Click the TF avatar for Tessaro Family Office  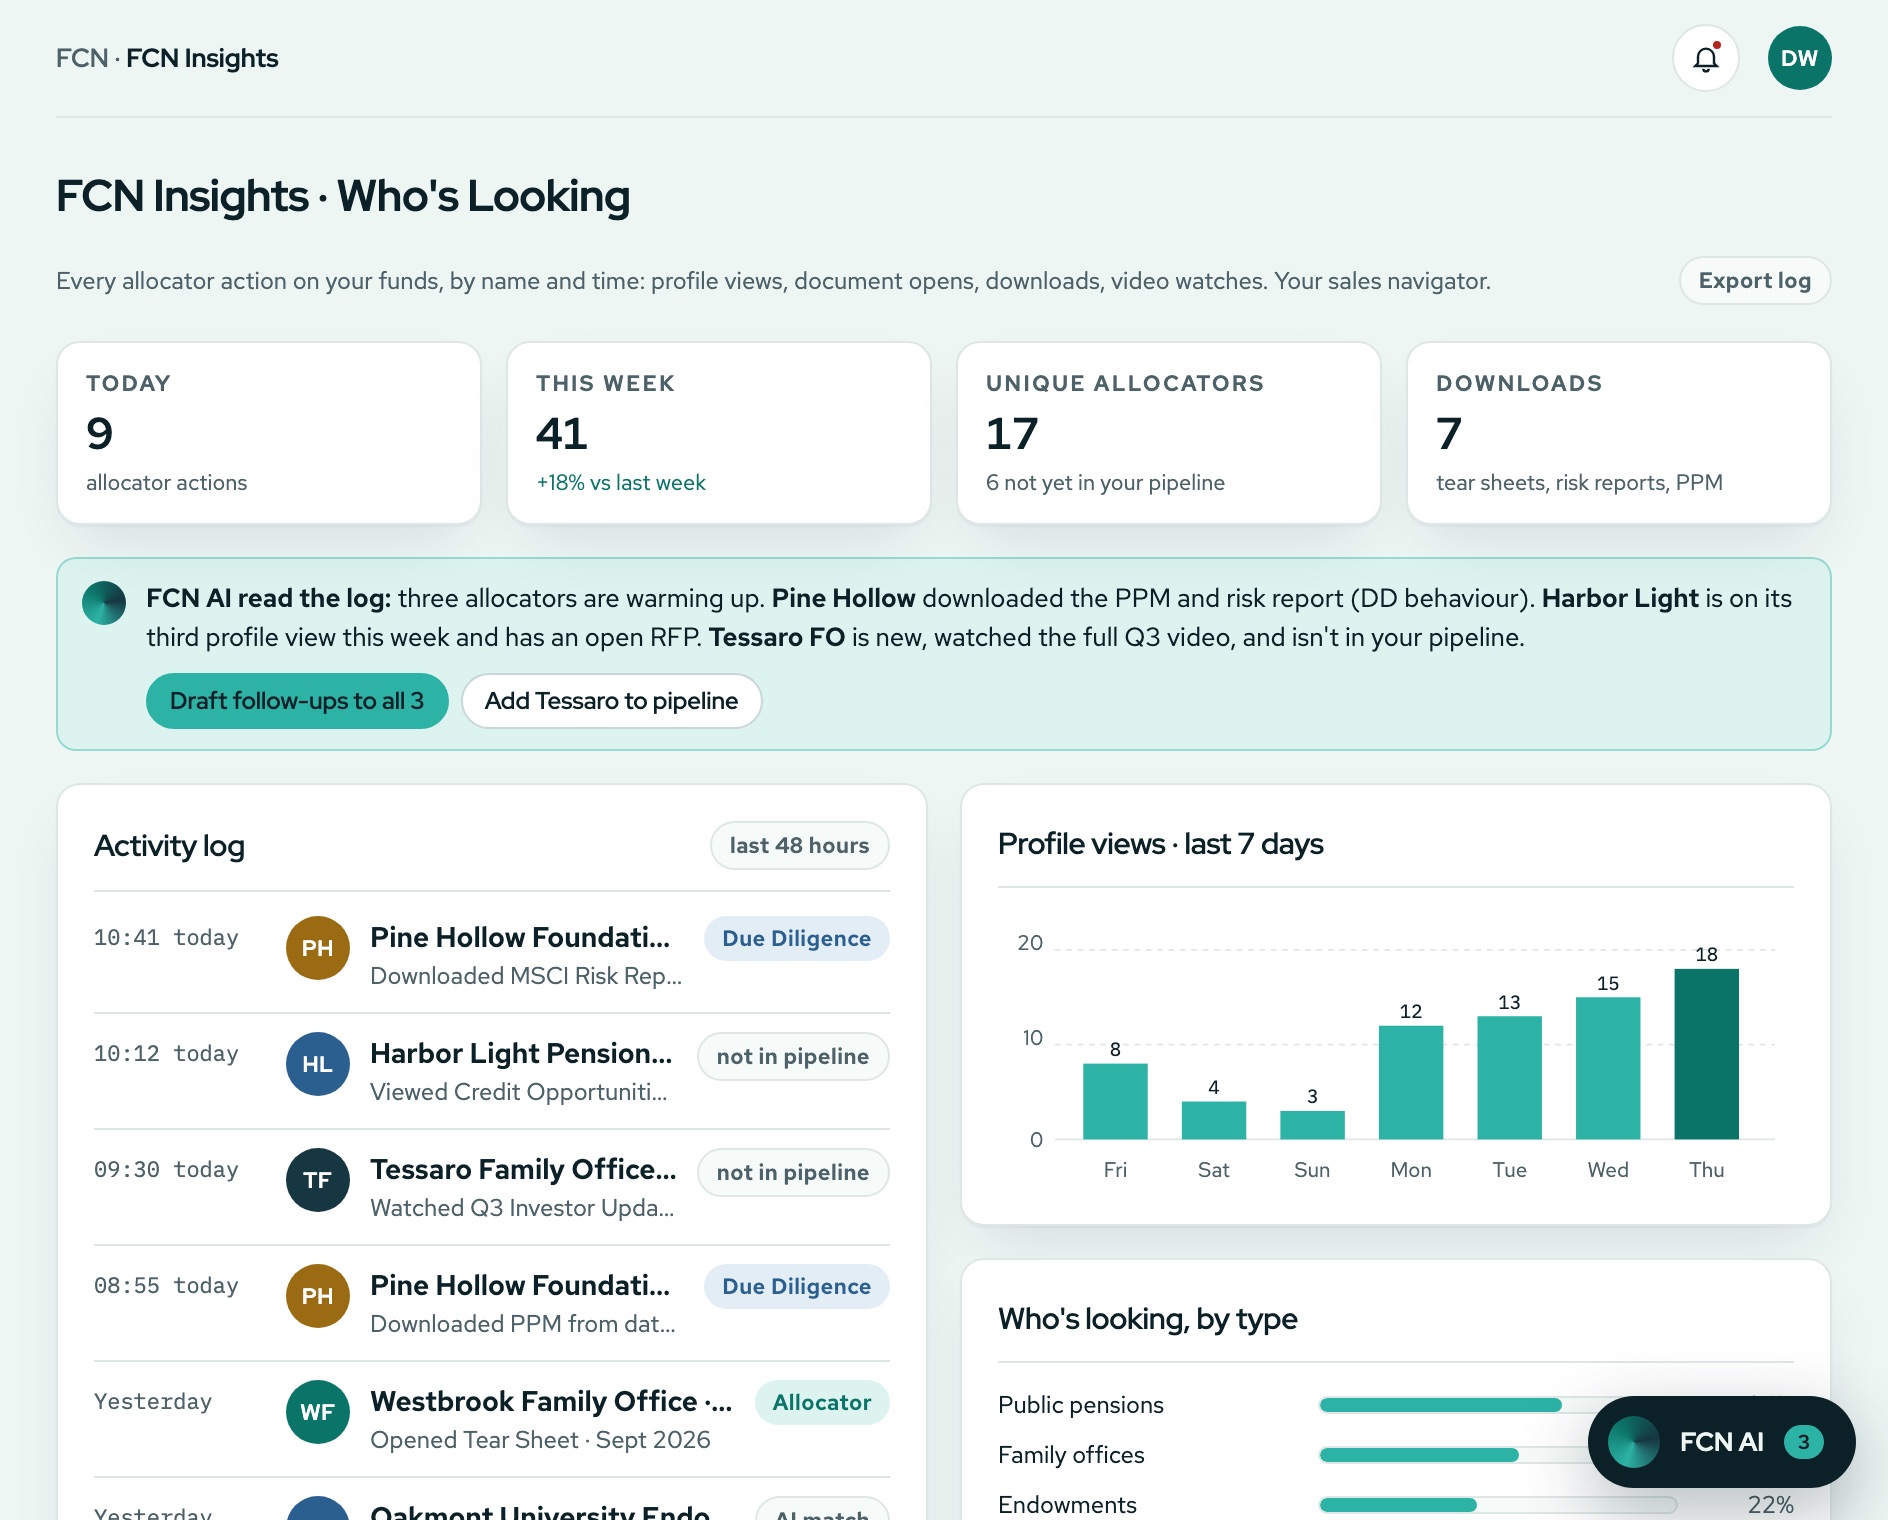click(318, 1180)
